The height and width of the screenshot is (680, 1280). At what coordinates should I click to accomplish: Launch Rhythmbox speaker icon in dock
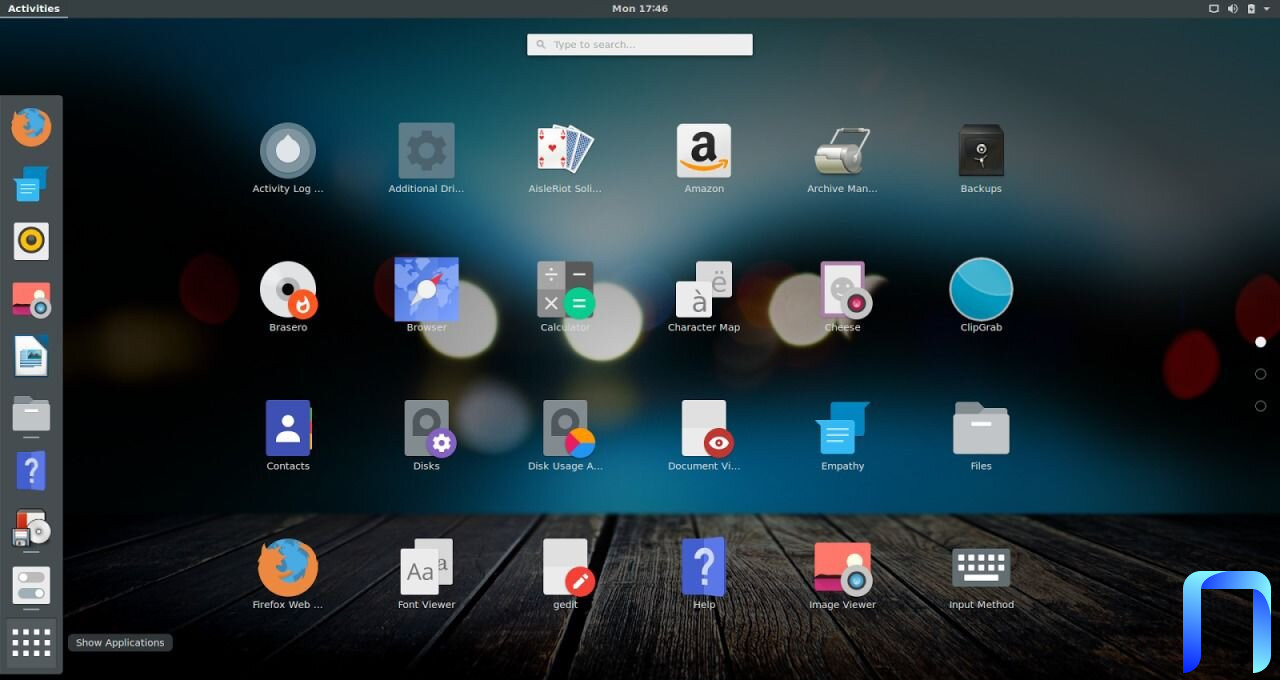[x=31, y=241]
